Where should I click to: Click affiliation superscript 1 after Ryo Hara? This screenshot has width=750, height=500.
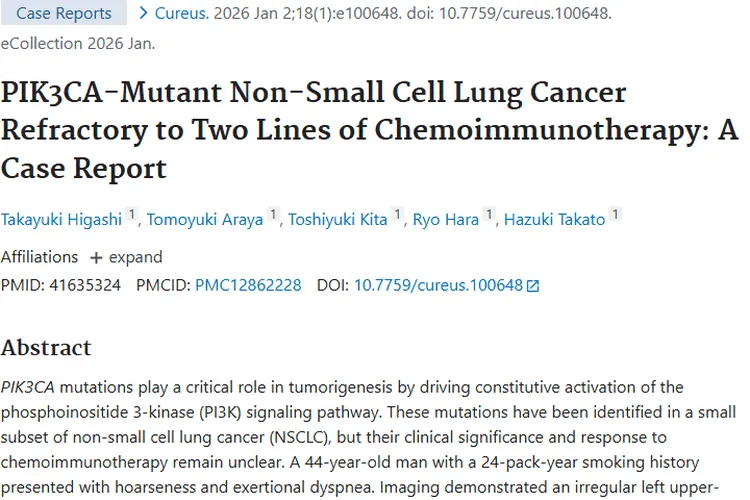pos(489,215)
